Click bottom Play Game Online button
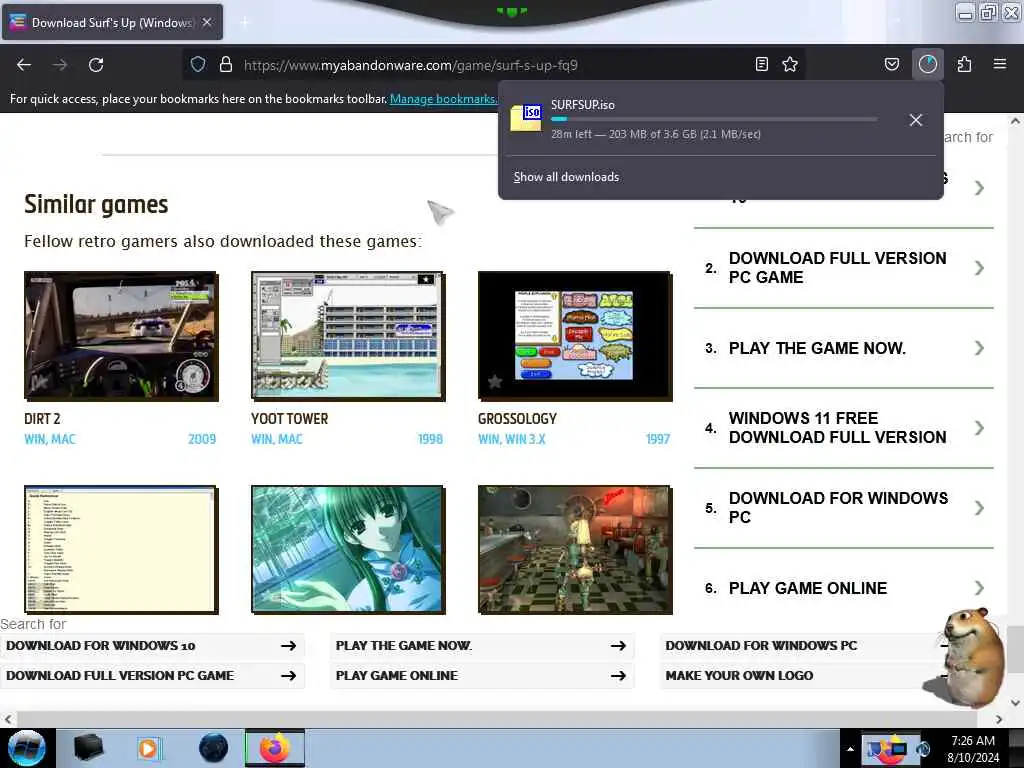 [482, 676]
